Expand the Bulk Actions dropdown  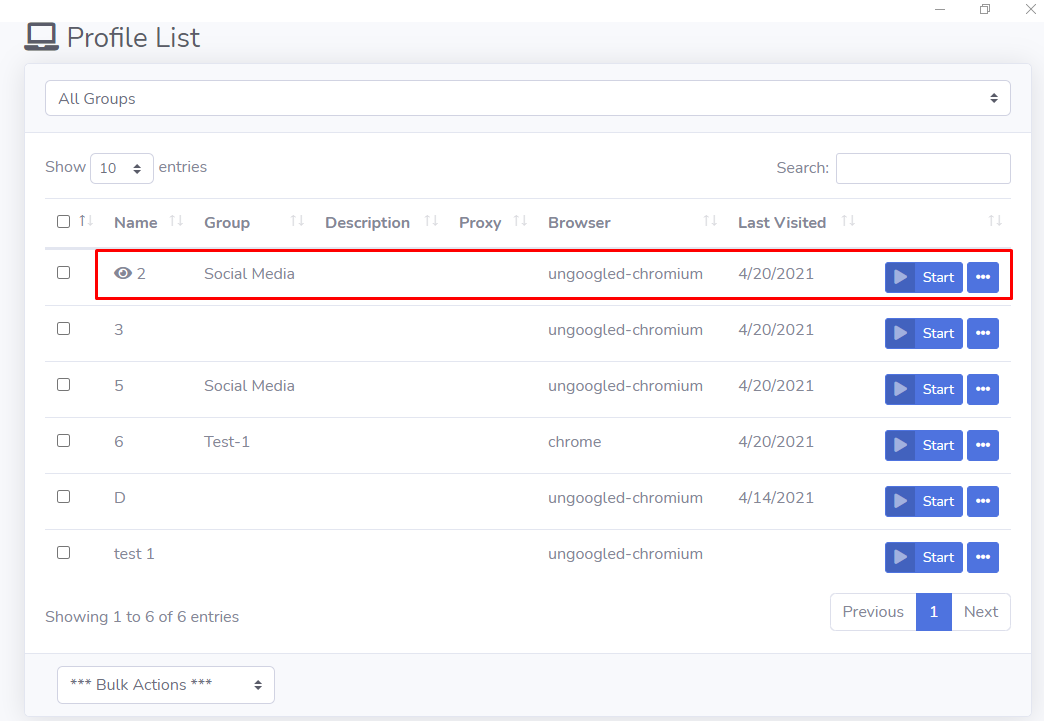[166, 684]
